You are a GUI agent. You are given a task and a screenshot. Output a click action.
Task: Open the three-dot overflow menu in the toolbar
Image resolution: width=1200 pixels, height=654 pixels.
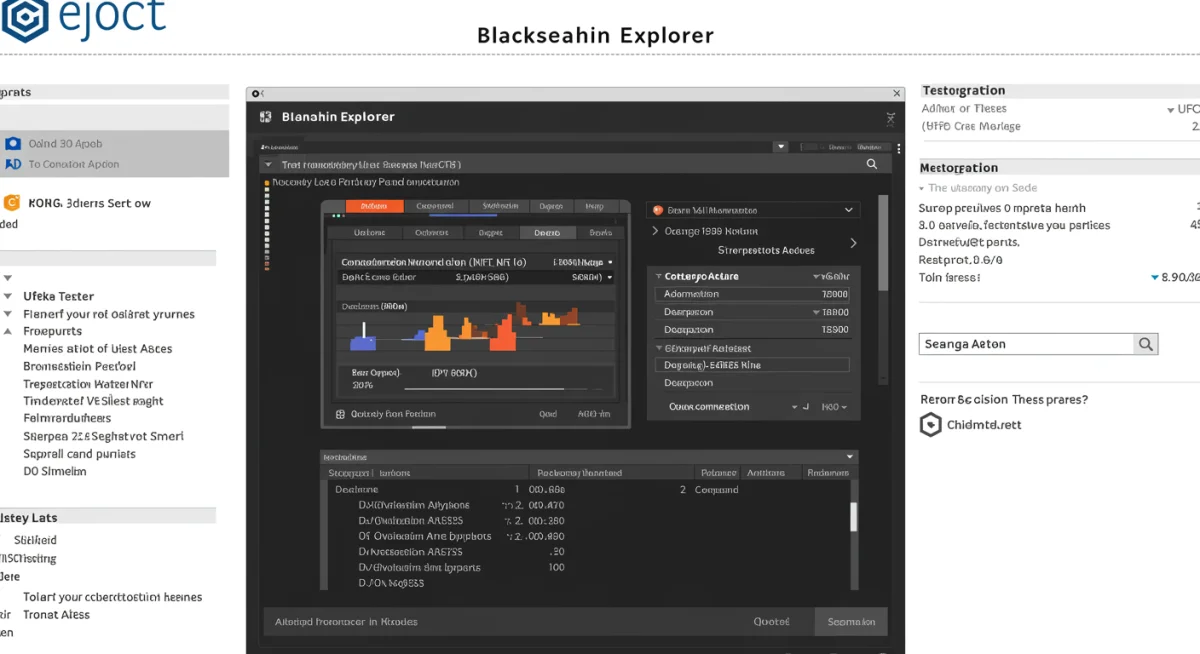pyautogui.click(x=897, y=147)
